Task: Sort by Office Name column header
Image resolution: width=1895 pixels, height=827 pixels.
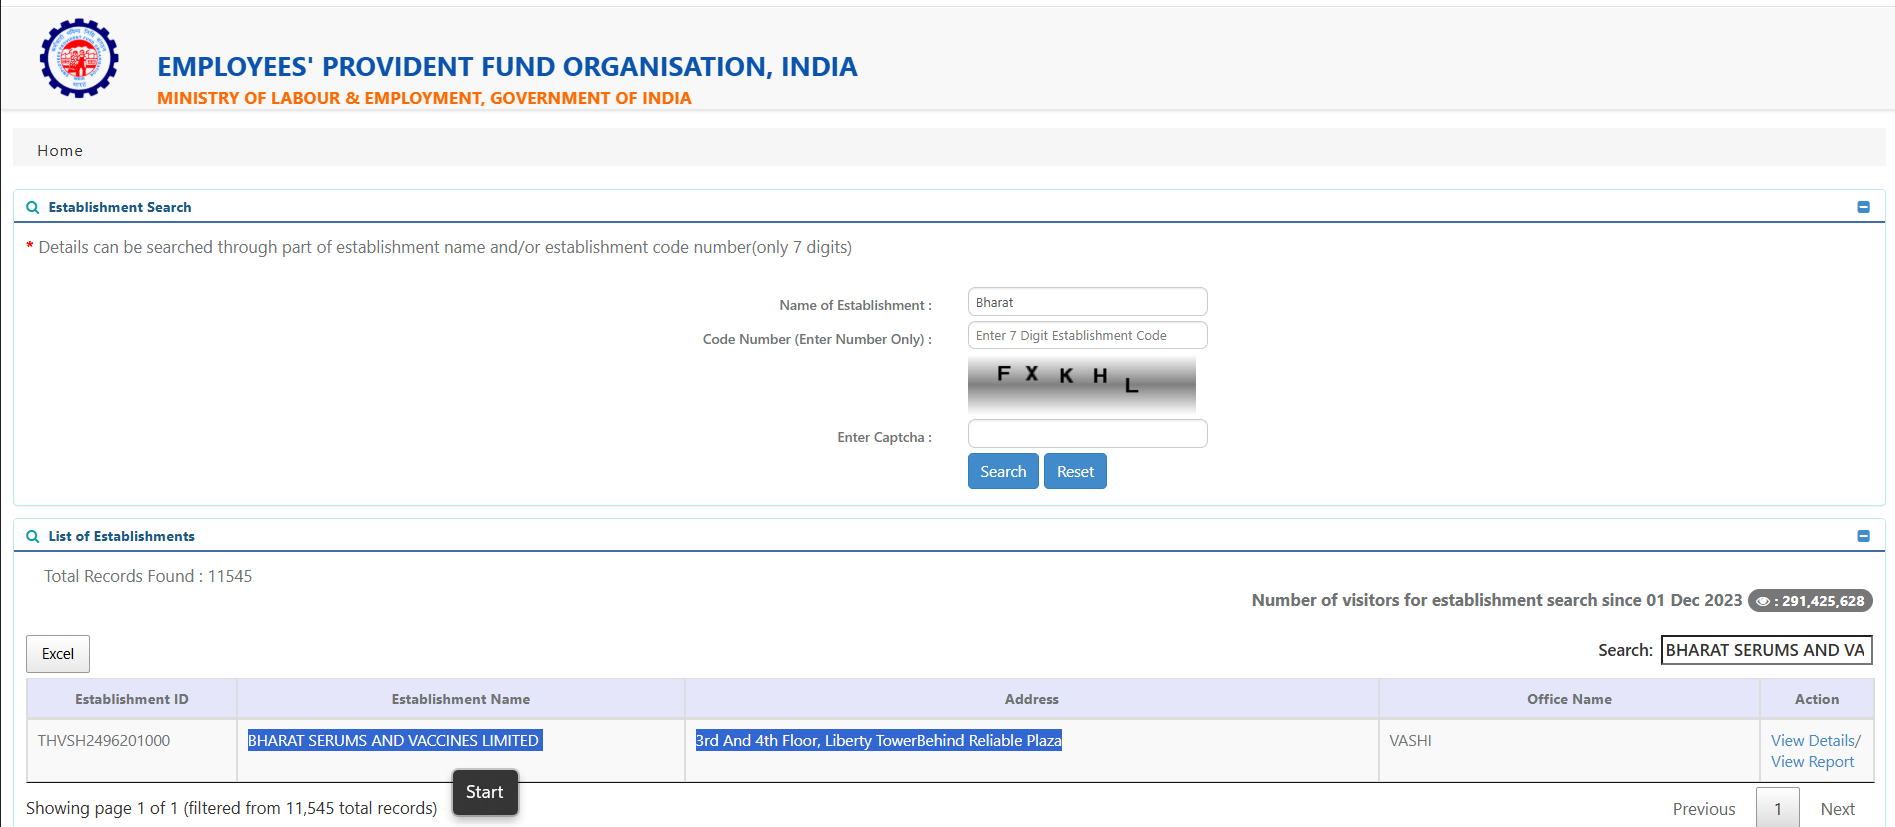Action: (x=1569, y=699)
